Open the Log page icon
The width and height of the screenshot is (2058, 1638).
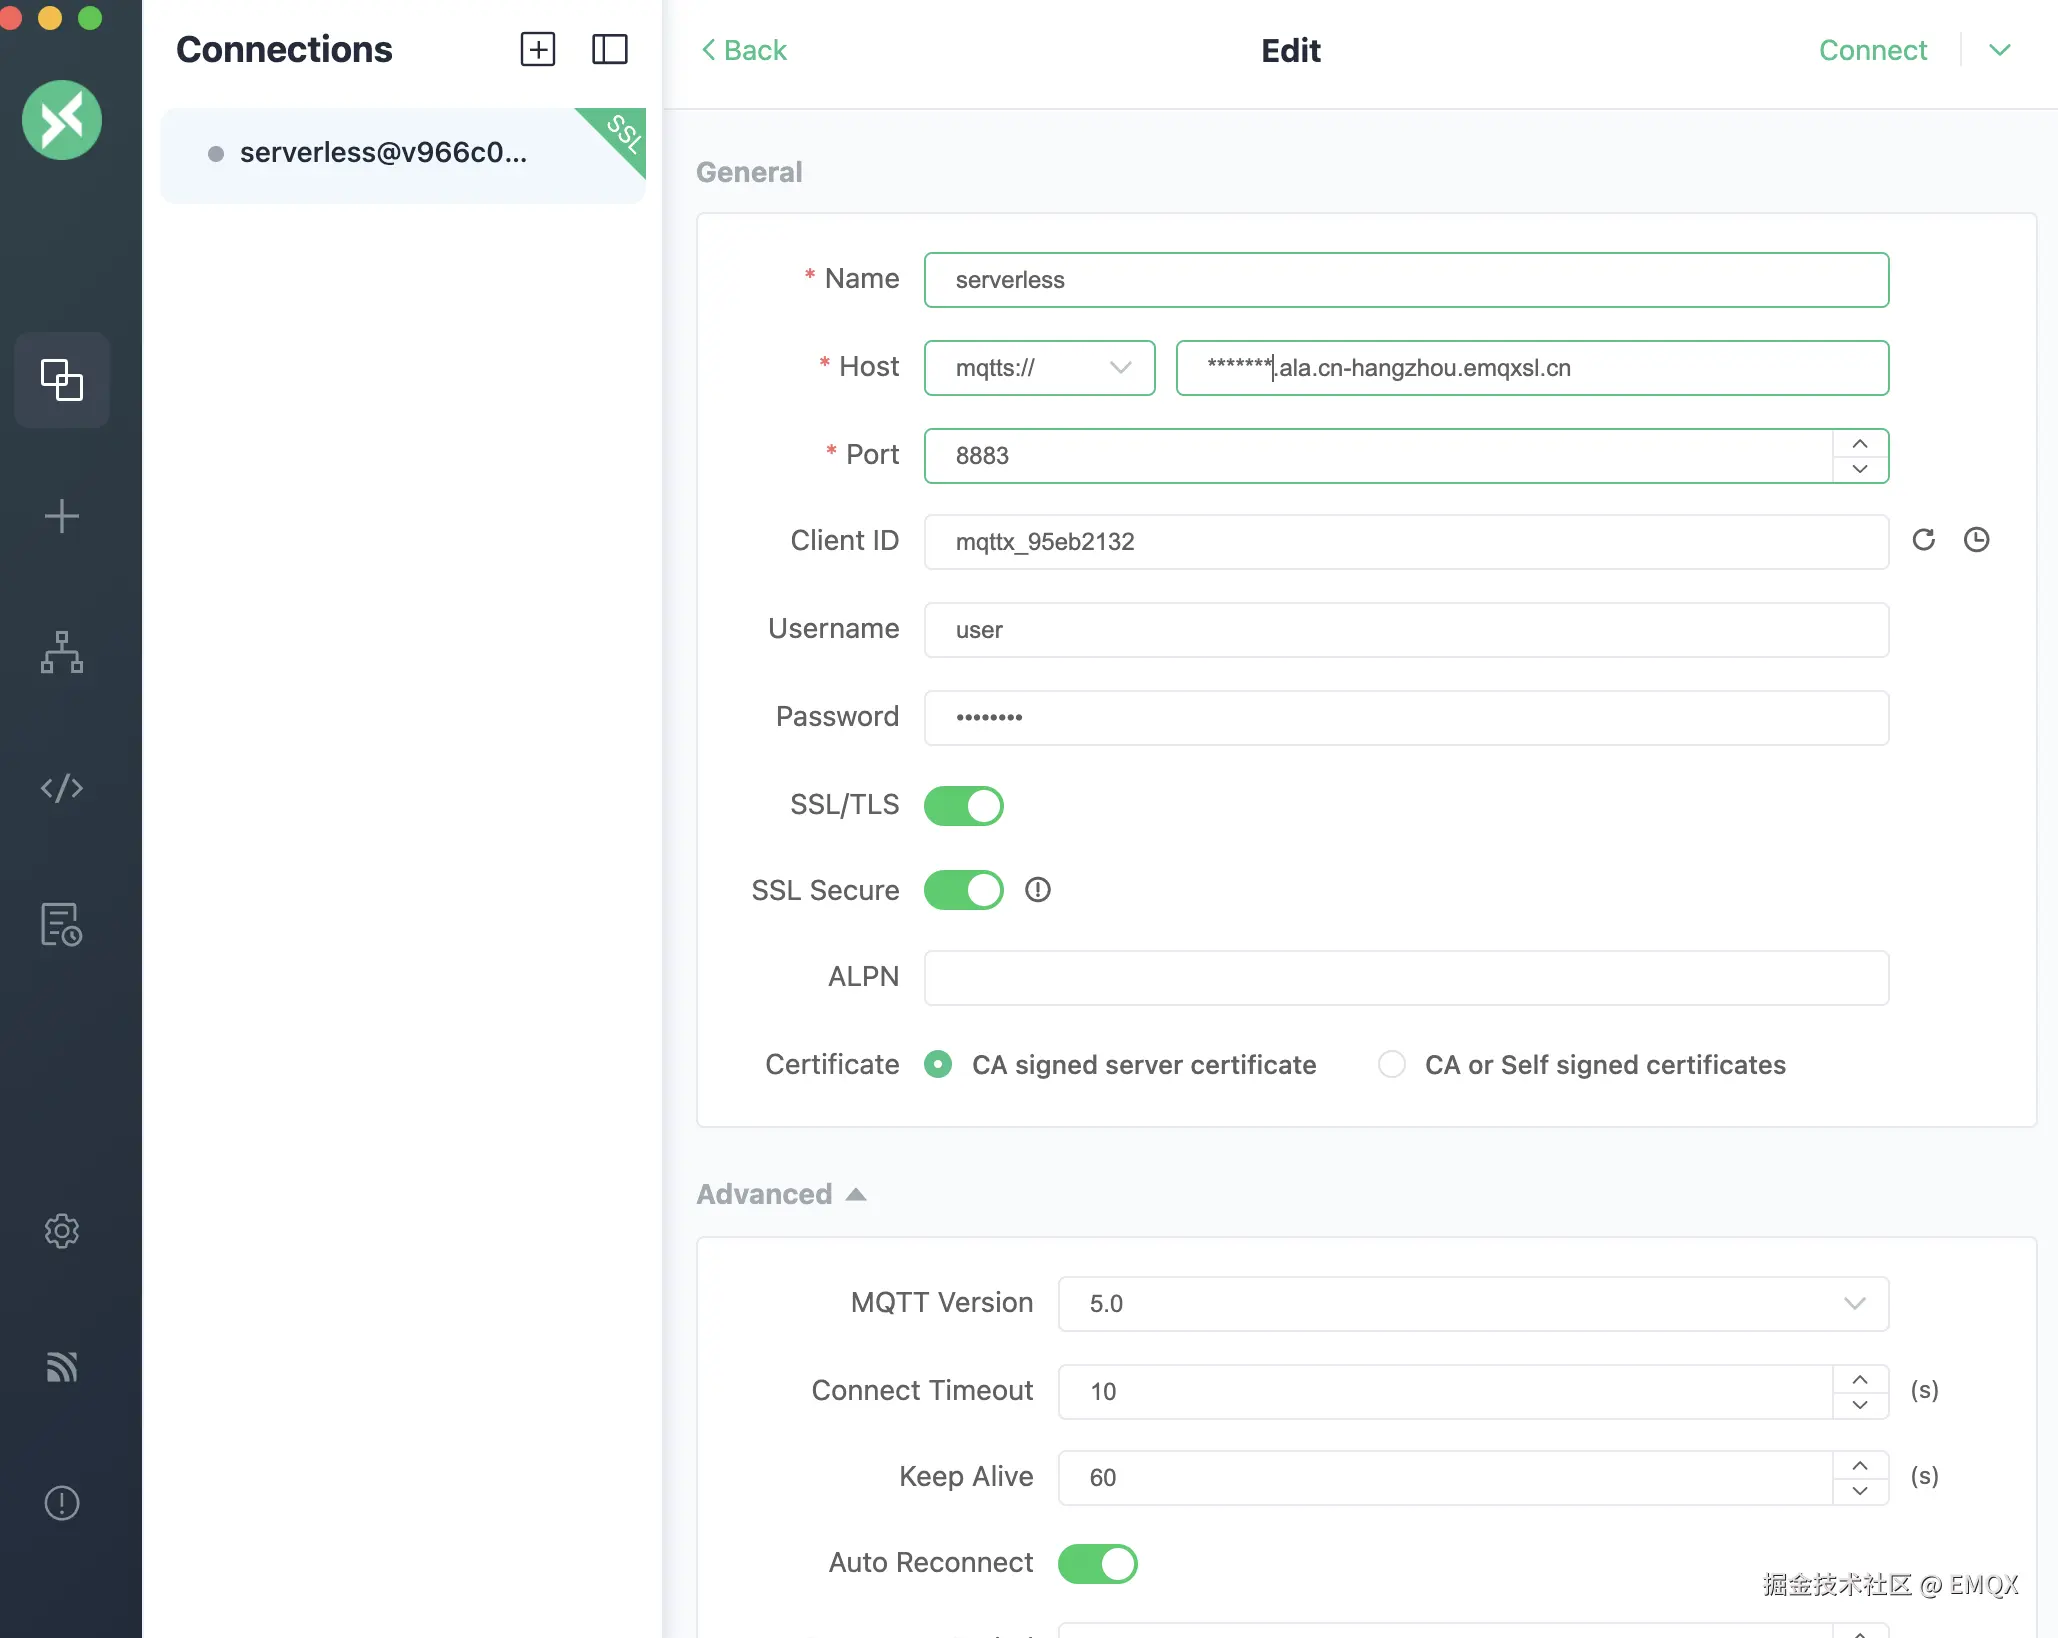point(61,924)
